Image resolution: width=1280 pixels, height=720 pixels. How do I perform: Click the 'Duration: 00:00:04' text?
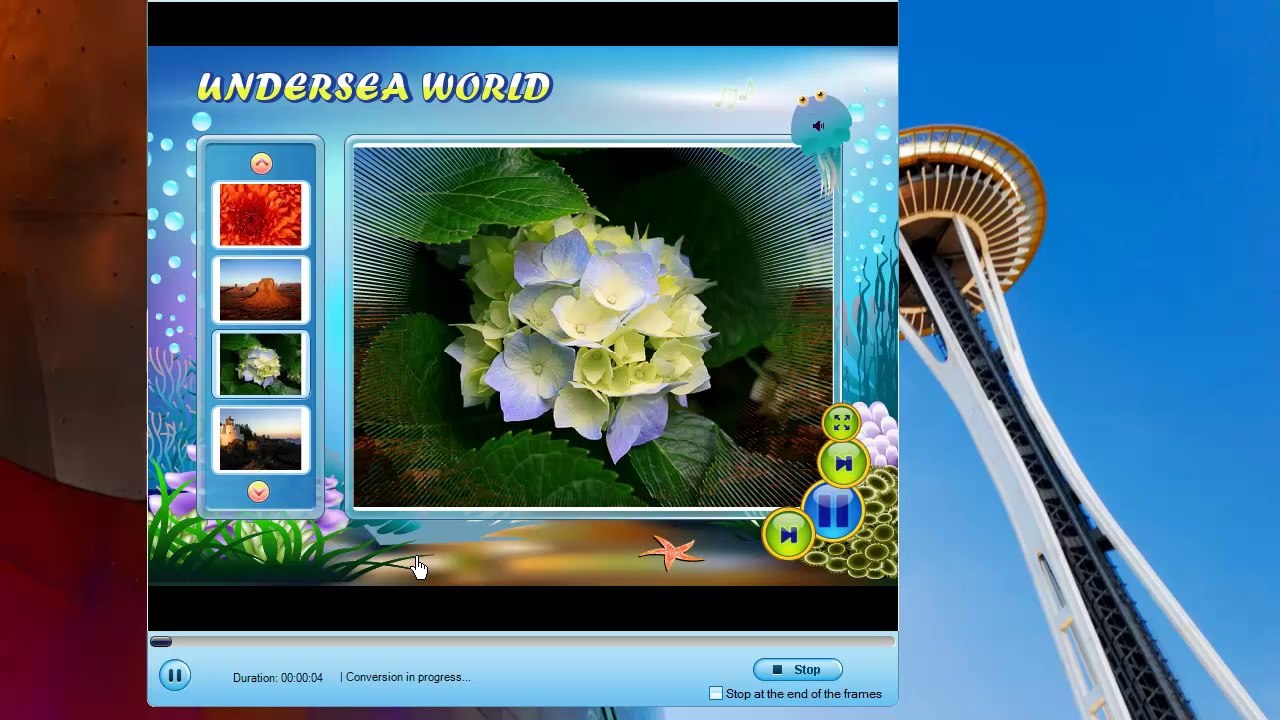(x=278, y=678)
